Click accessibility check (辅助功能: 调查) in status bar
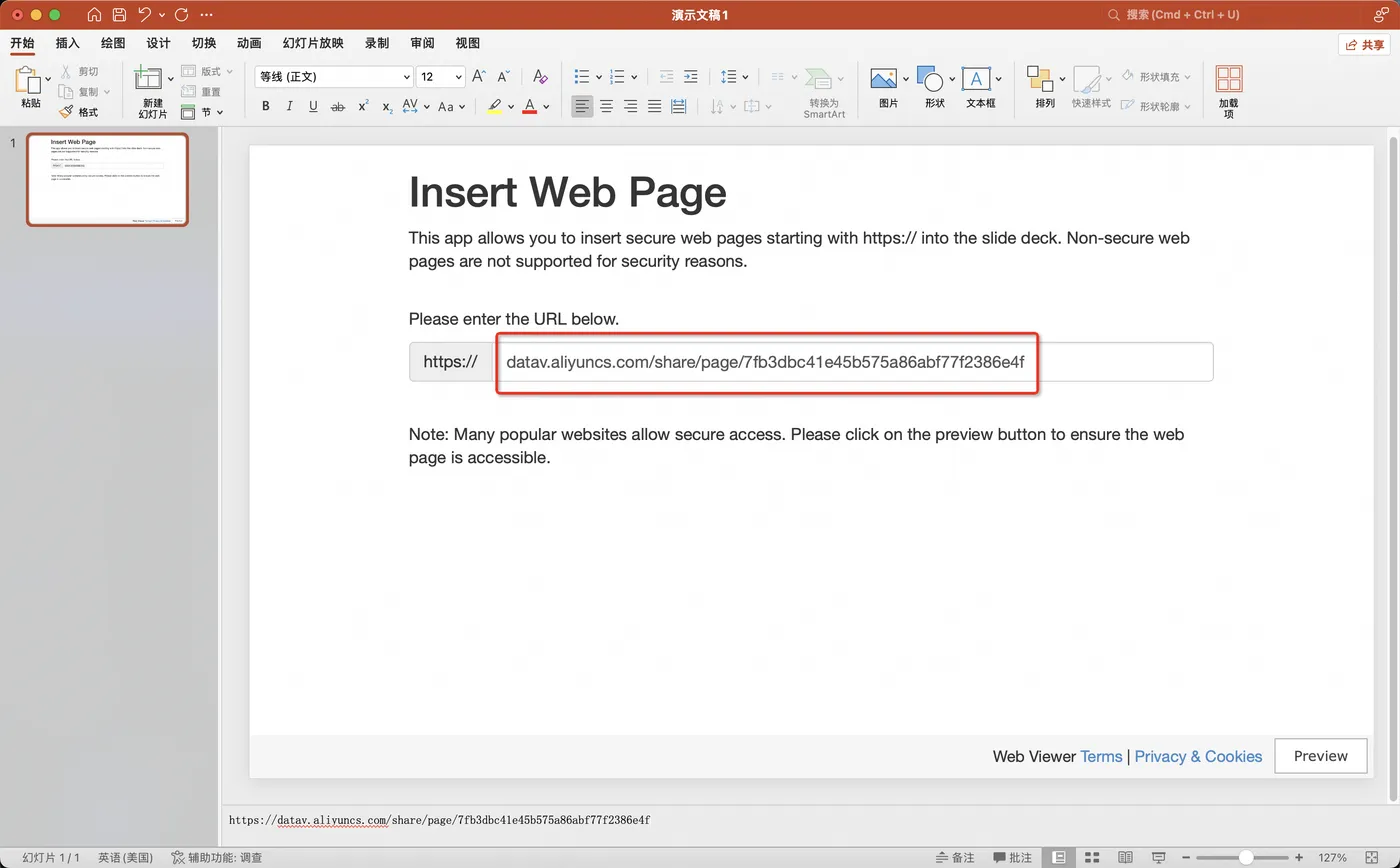Viewport: 1400px width, 868px height. [x=217, y=857]
